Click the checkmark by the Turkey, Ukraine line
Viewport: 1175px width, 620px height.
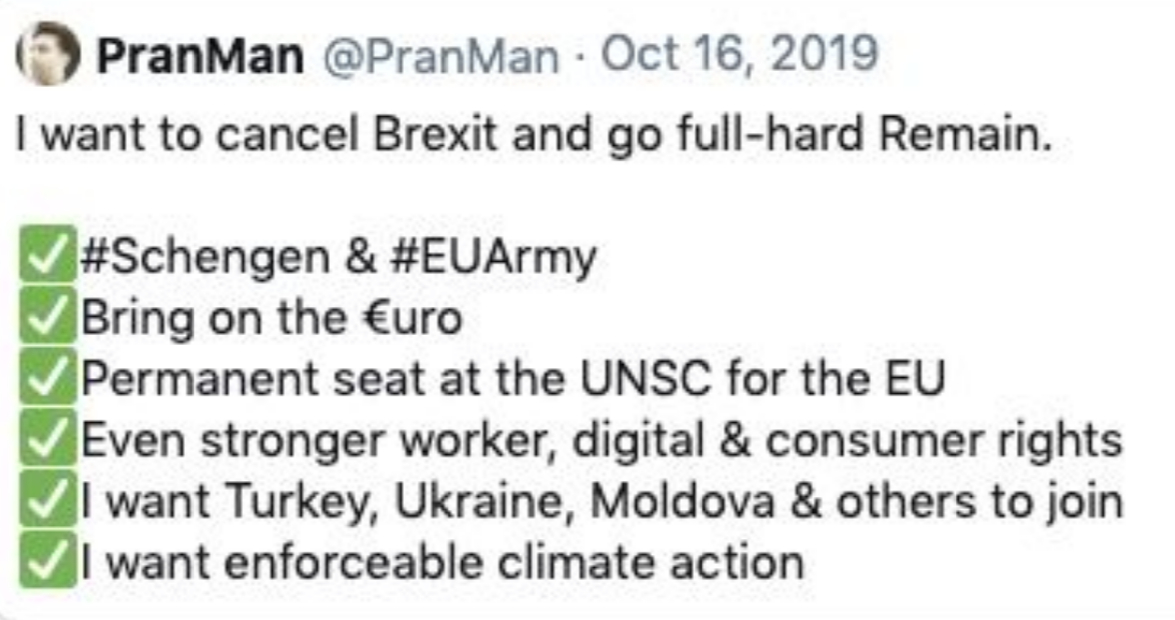point(49,501)
